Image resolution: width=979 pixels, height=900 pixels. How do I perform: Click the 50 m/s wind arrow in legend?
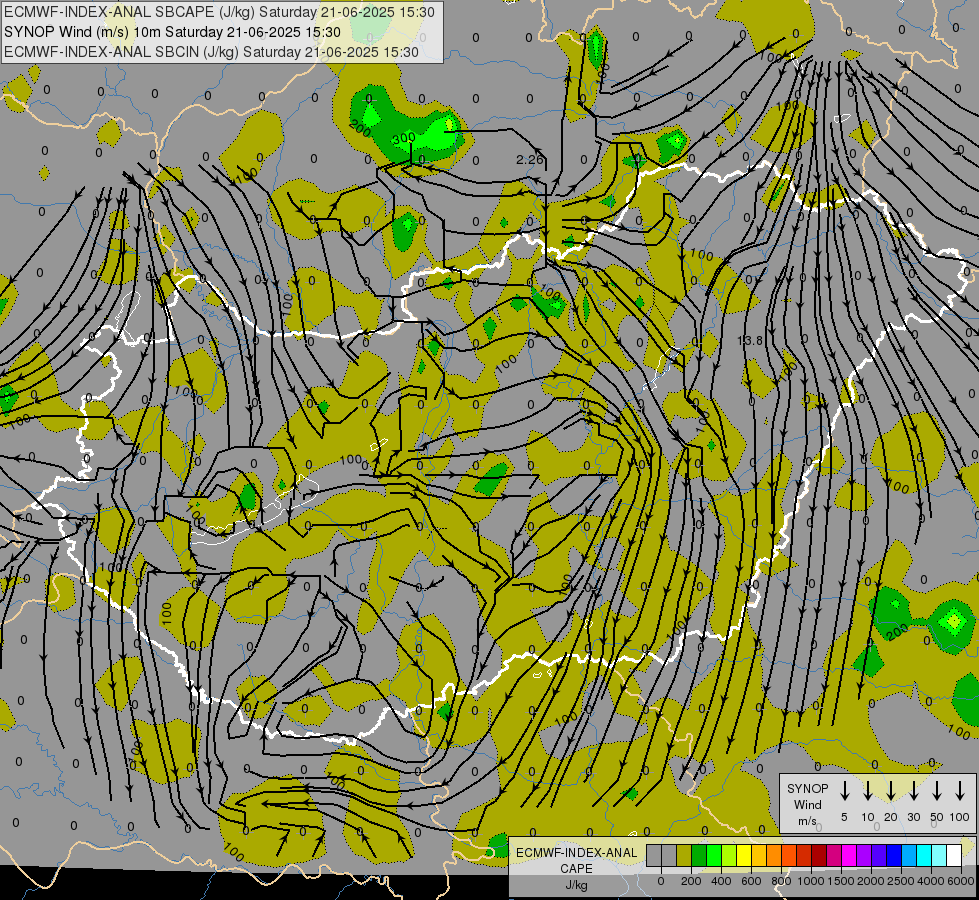tap(937, 790)
